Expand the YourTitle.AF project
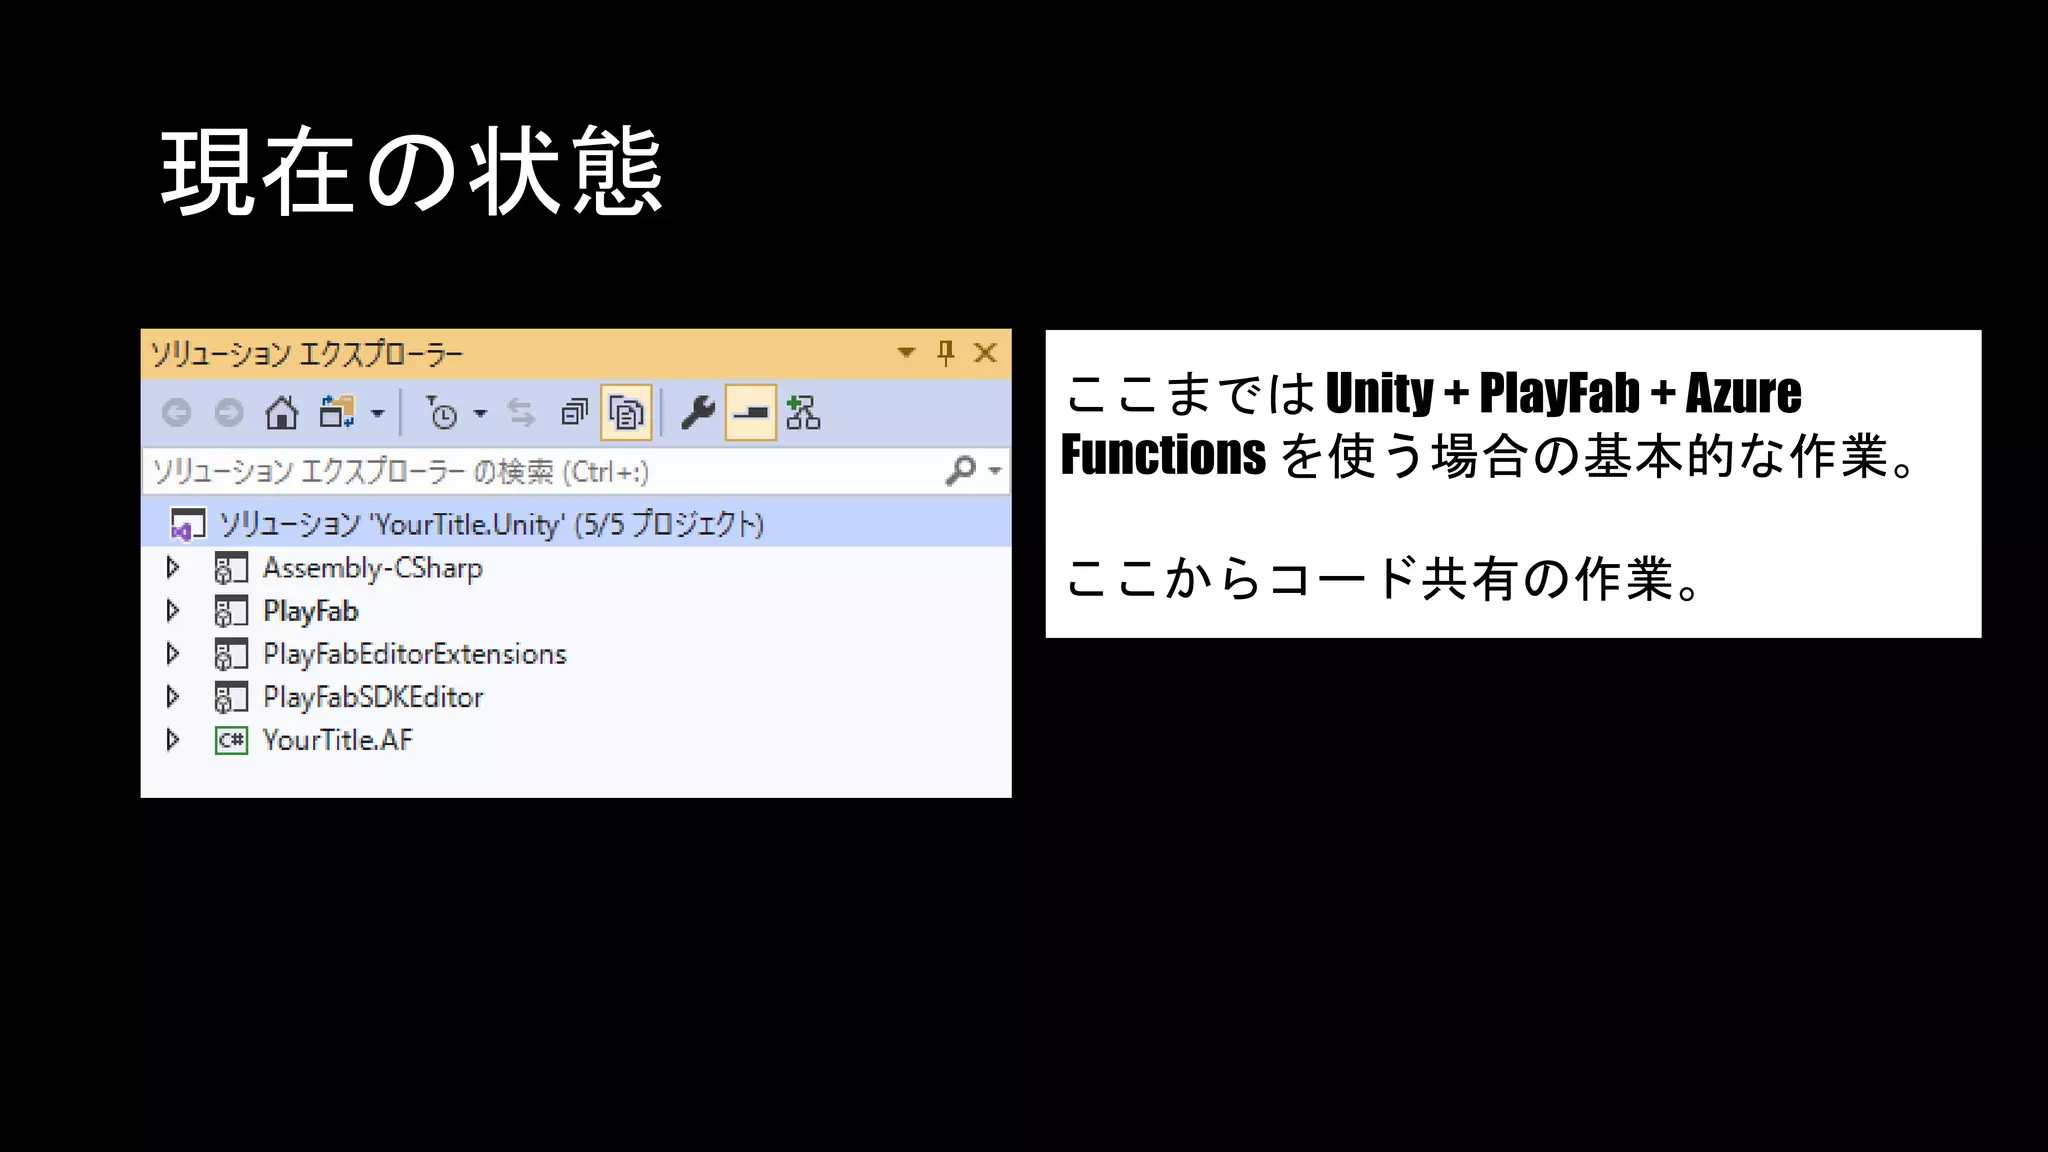 pyautogui.click(x=173, y=740)
